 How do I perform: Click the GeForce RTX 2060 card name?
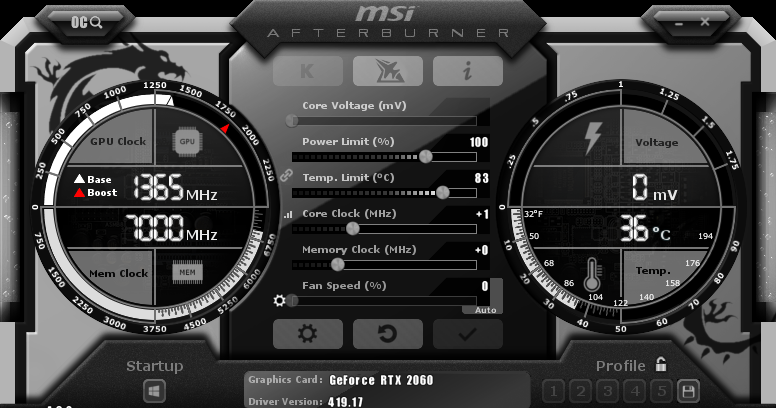[x=381, y=380]
